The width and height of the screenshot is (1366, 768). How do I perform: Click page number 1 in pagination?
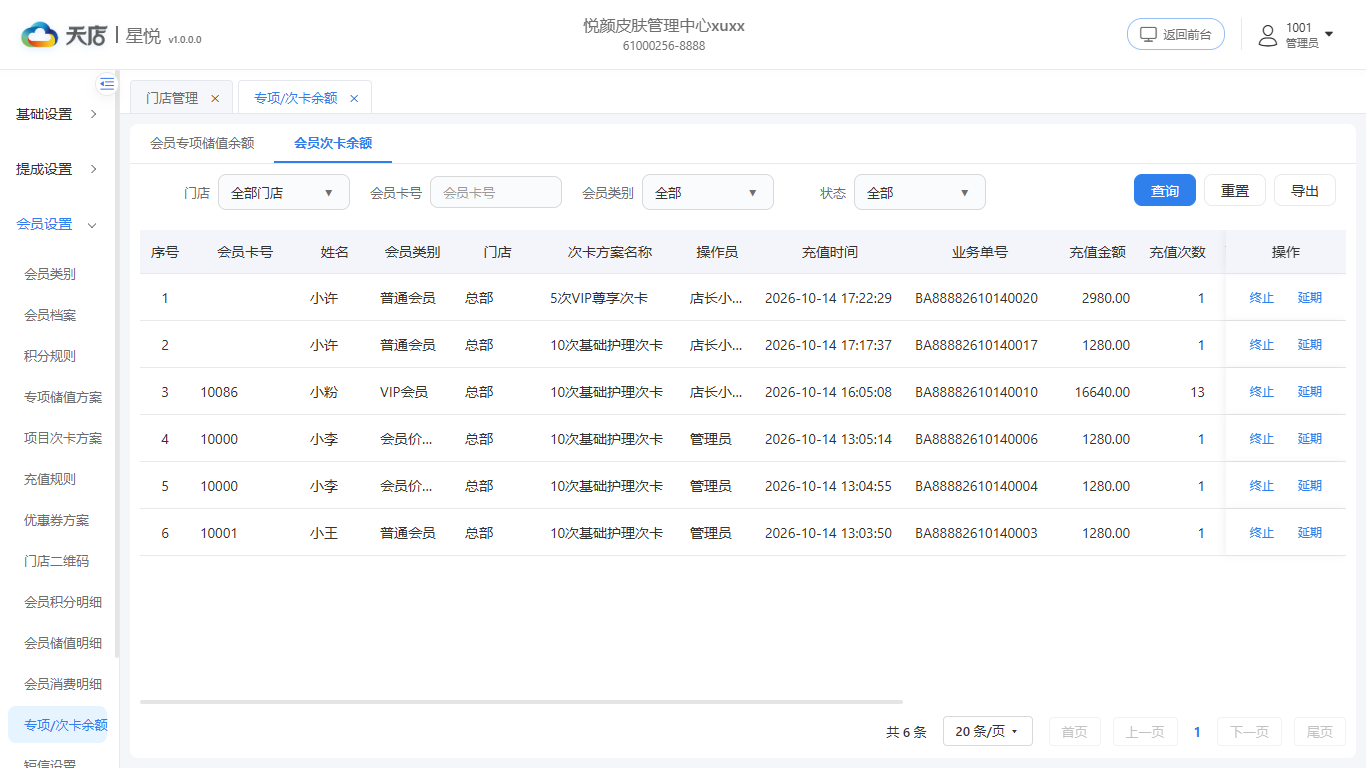(x=1197, y=732)
